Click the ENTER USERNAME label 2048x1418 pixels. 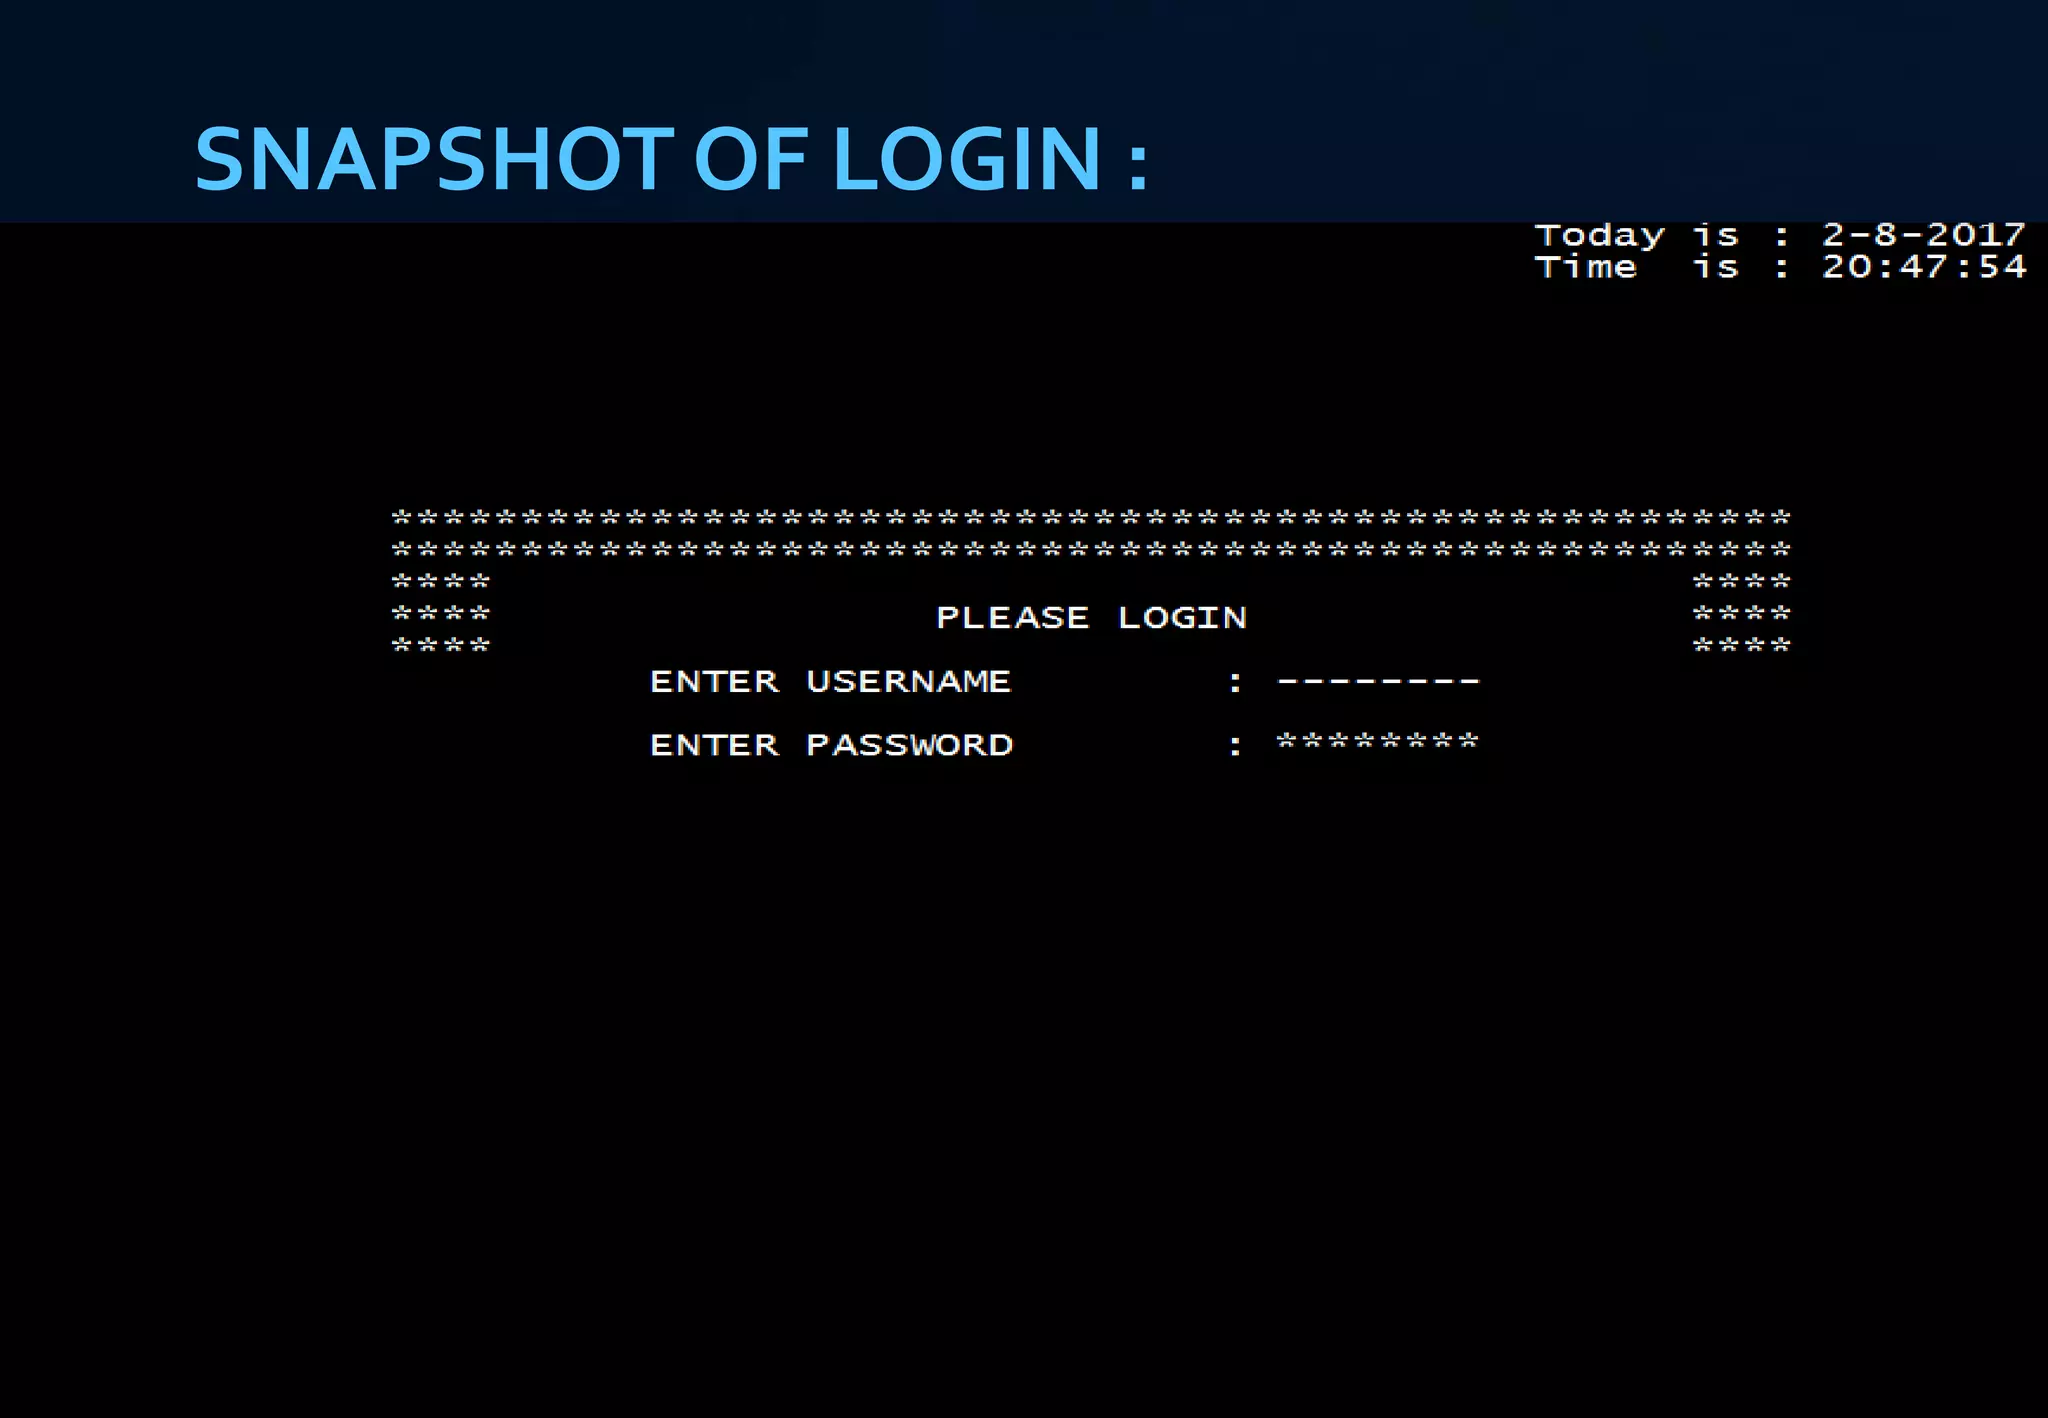pos(830,682)
